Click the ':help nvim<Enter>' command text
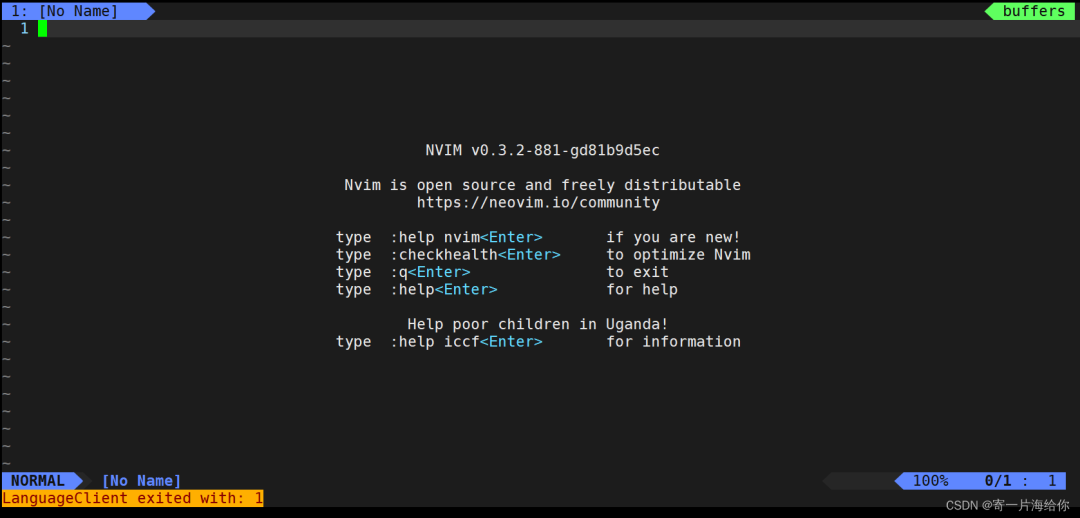The width and height of the screenshot is (1080, 518). (466, 238)
